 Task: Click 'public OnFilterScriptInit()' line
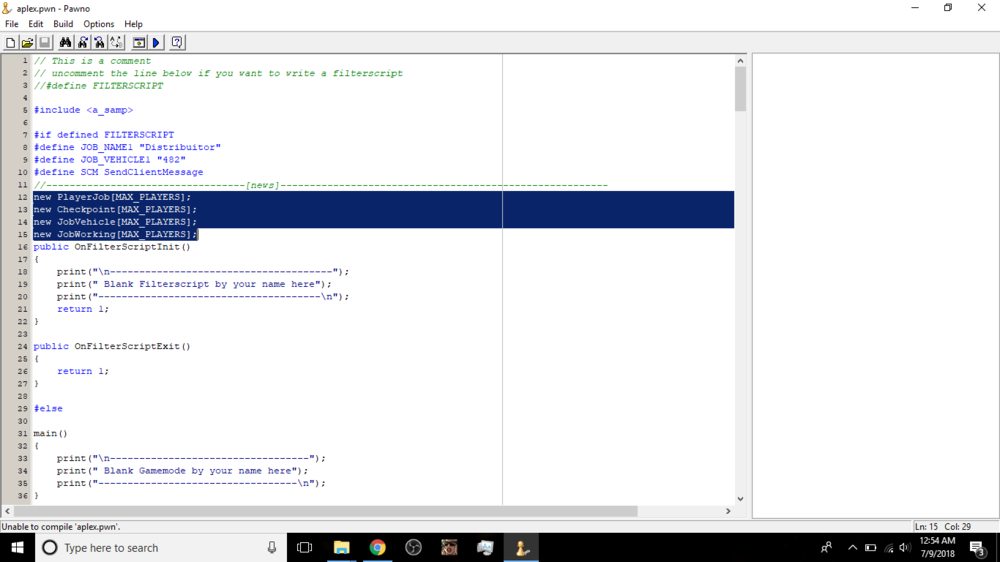(x=112, y=247)
